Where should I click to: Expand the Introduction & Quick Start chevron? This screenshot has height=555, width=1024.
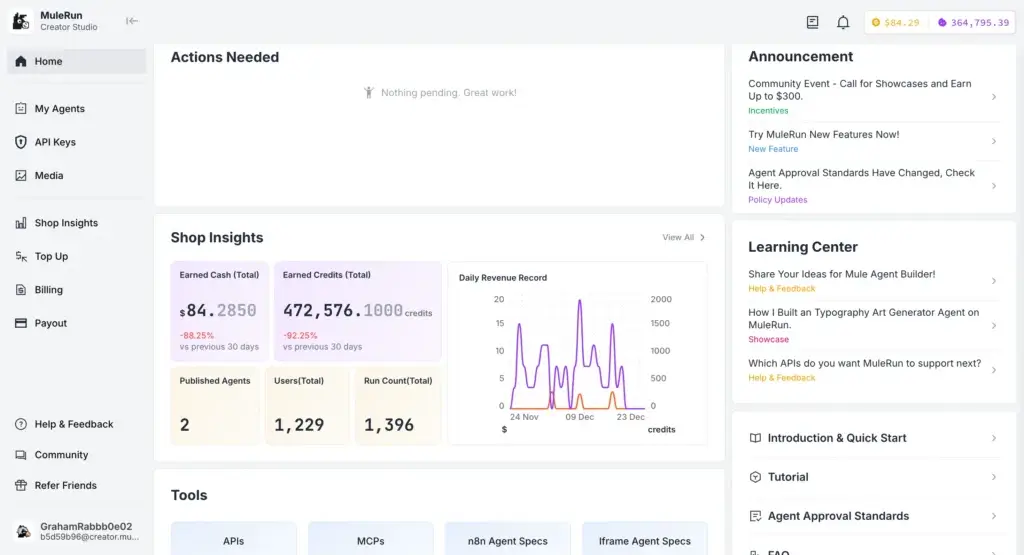coord(993,438)
